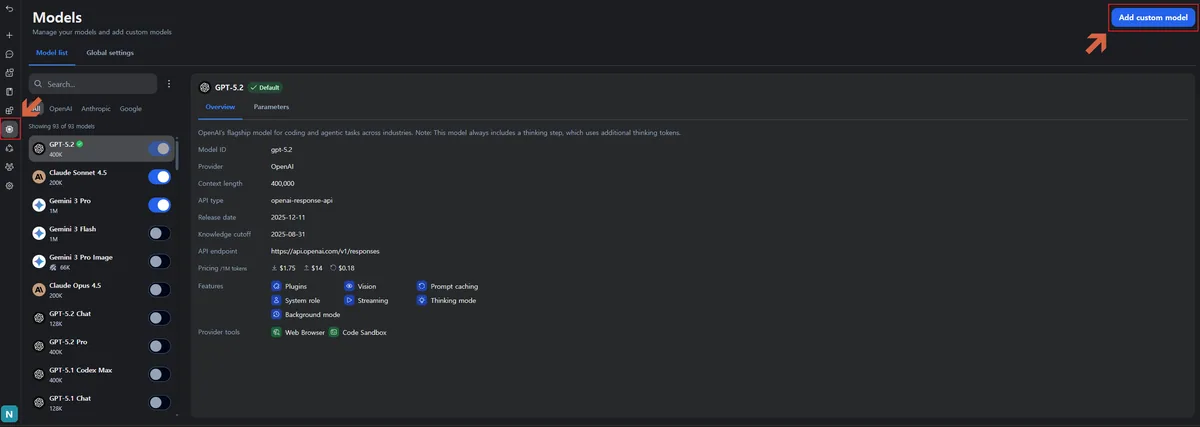Filter models by All
Screen dimensions: 1200x427
(36, 108)
